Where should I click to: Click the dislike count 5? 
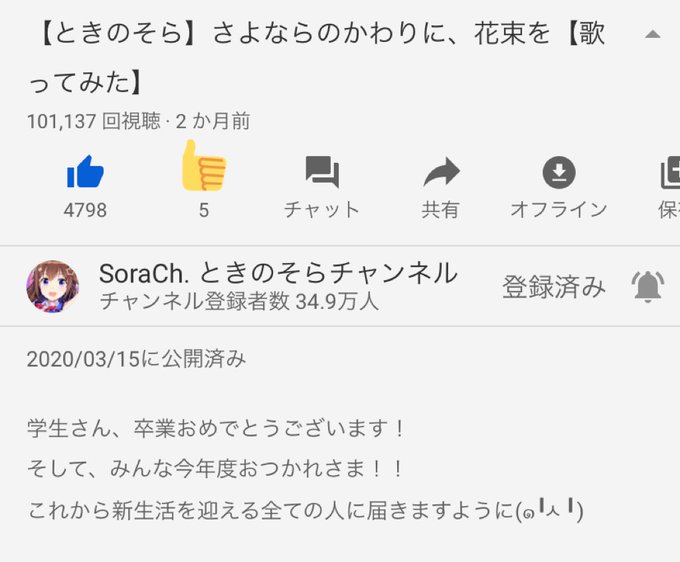point(204,210)
